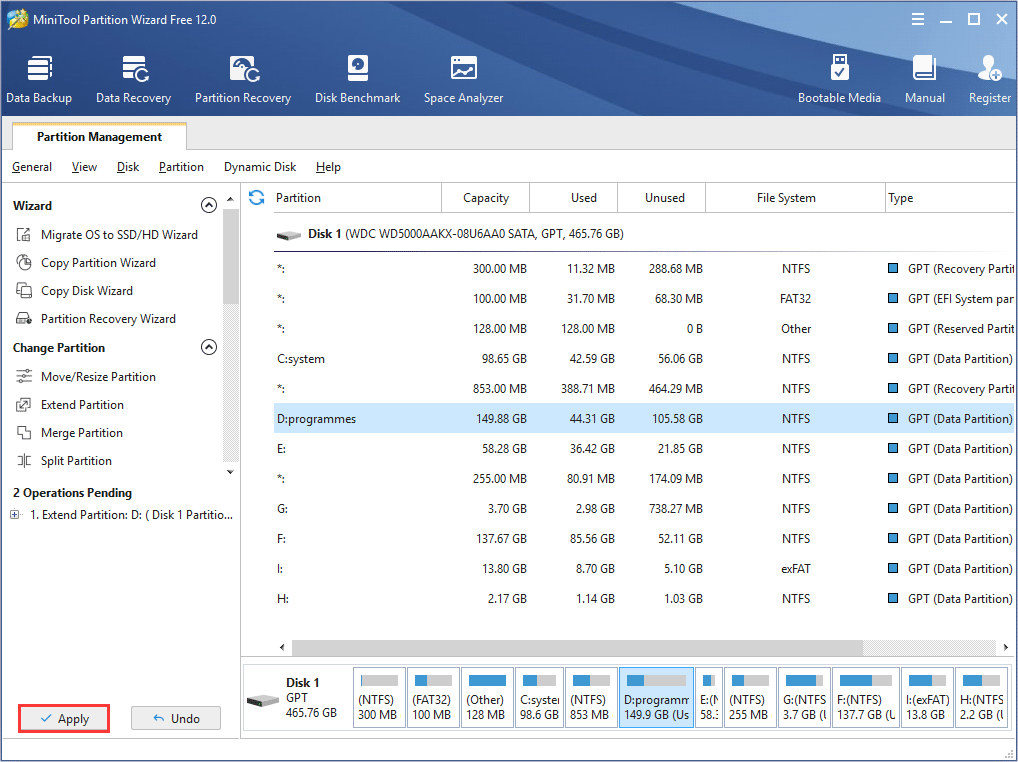Start the Disk Benchmark tool

point(358,79)
